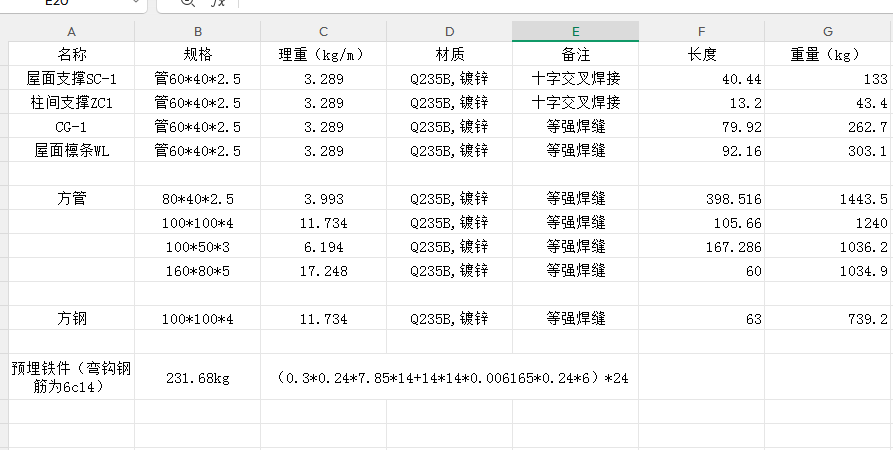This screenshot has height=450, width=893.
Task: Click the 167.286 length cell
Action: tap(701, 246)
